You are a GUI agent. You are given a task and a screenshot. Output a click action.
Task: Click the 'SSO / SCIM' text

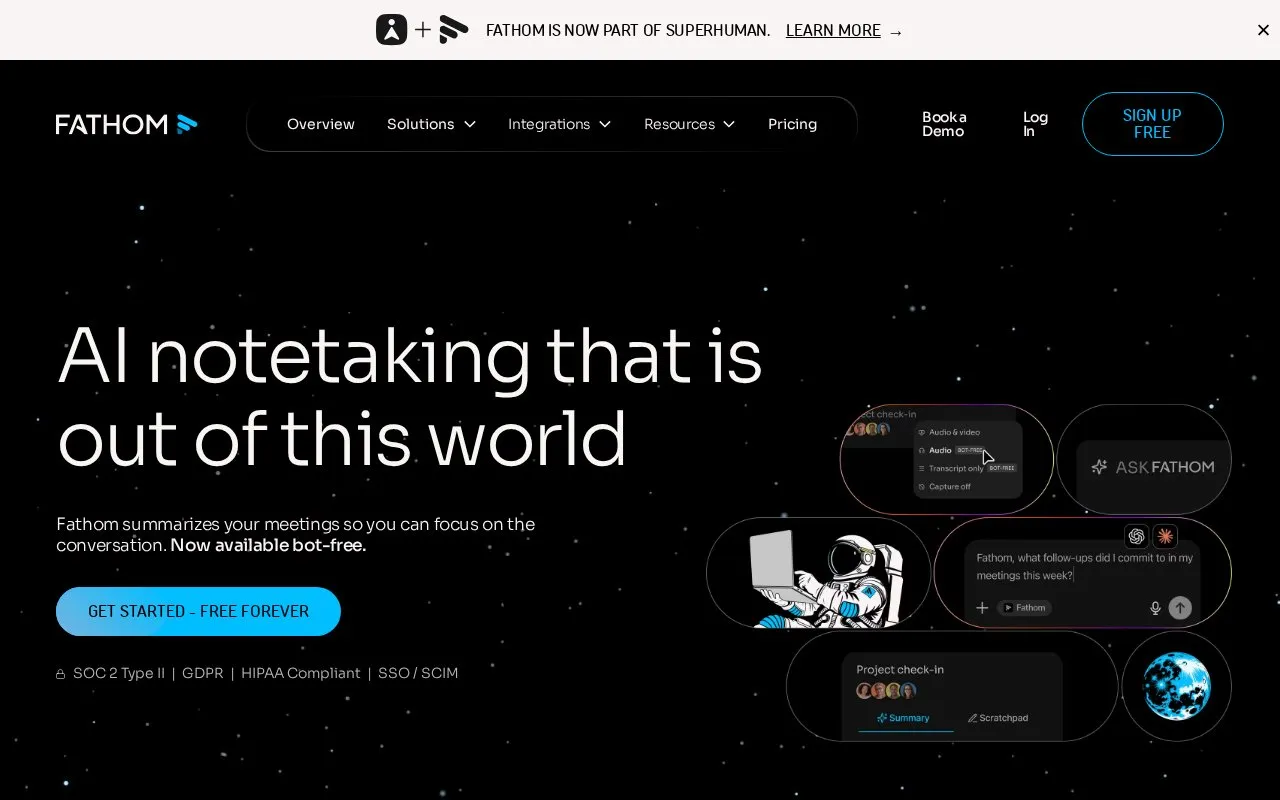click(418, 673)
